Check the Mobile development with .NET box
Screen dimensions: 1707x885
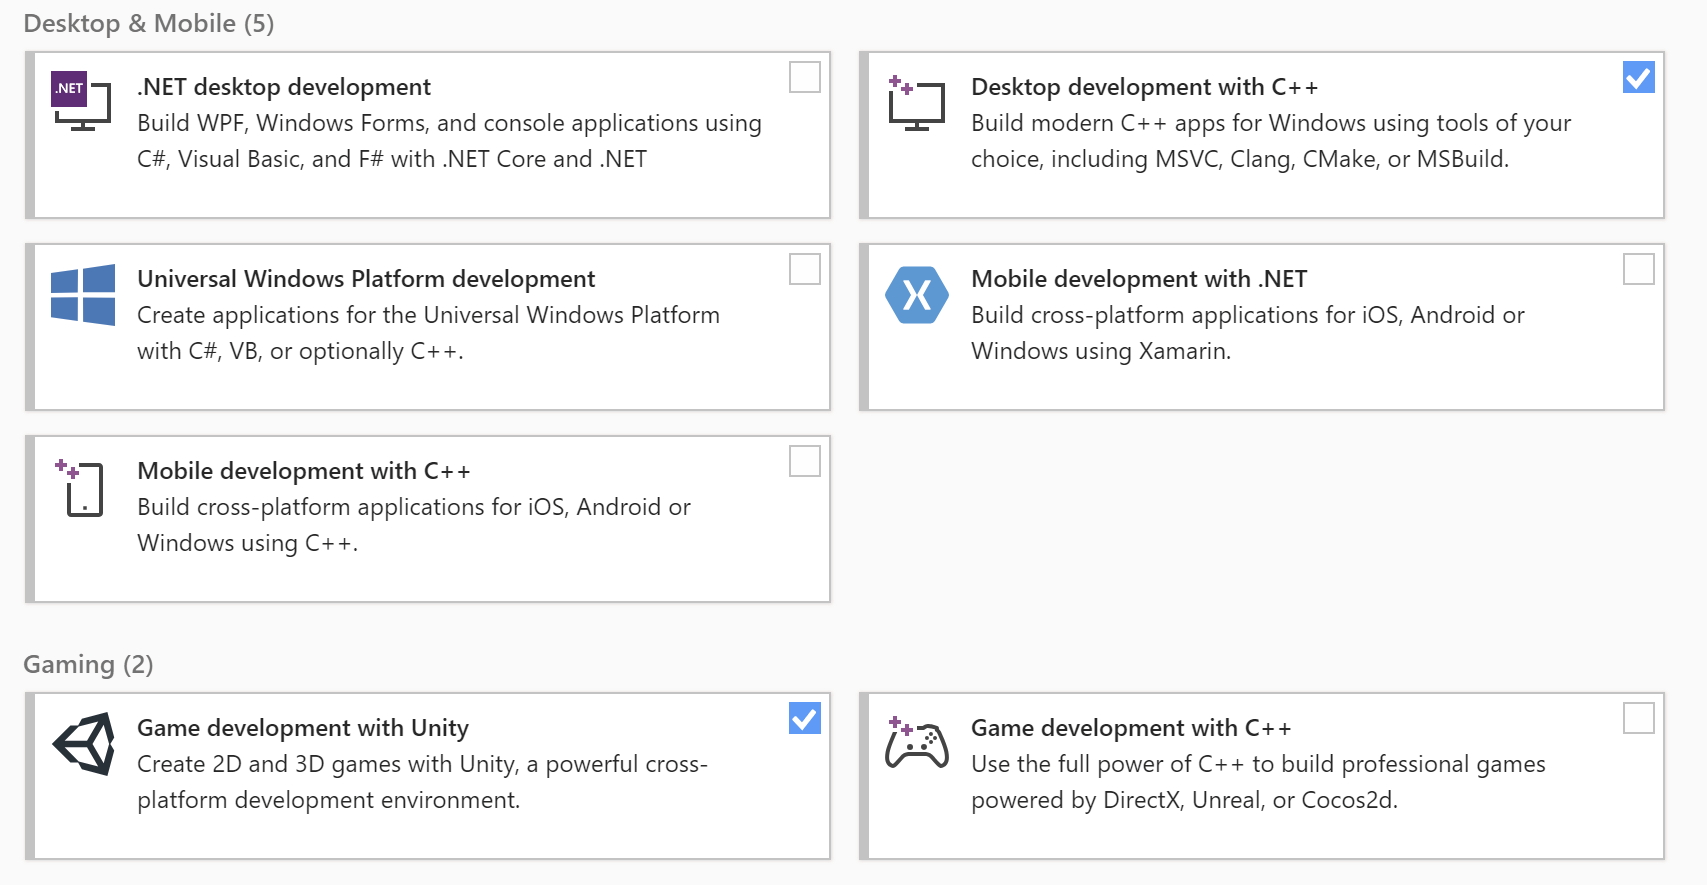click(x=1638, y=269)
